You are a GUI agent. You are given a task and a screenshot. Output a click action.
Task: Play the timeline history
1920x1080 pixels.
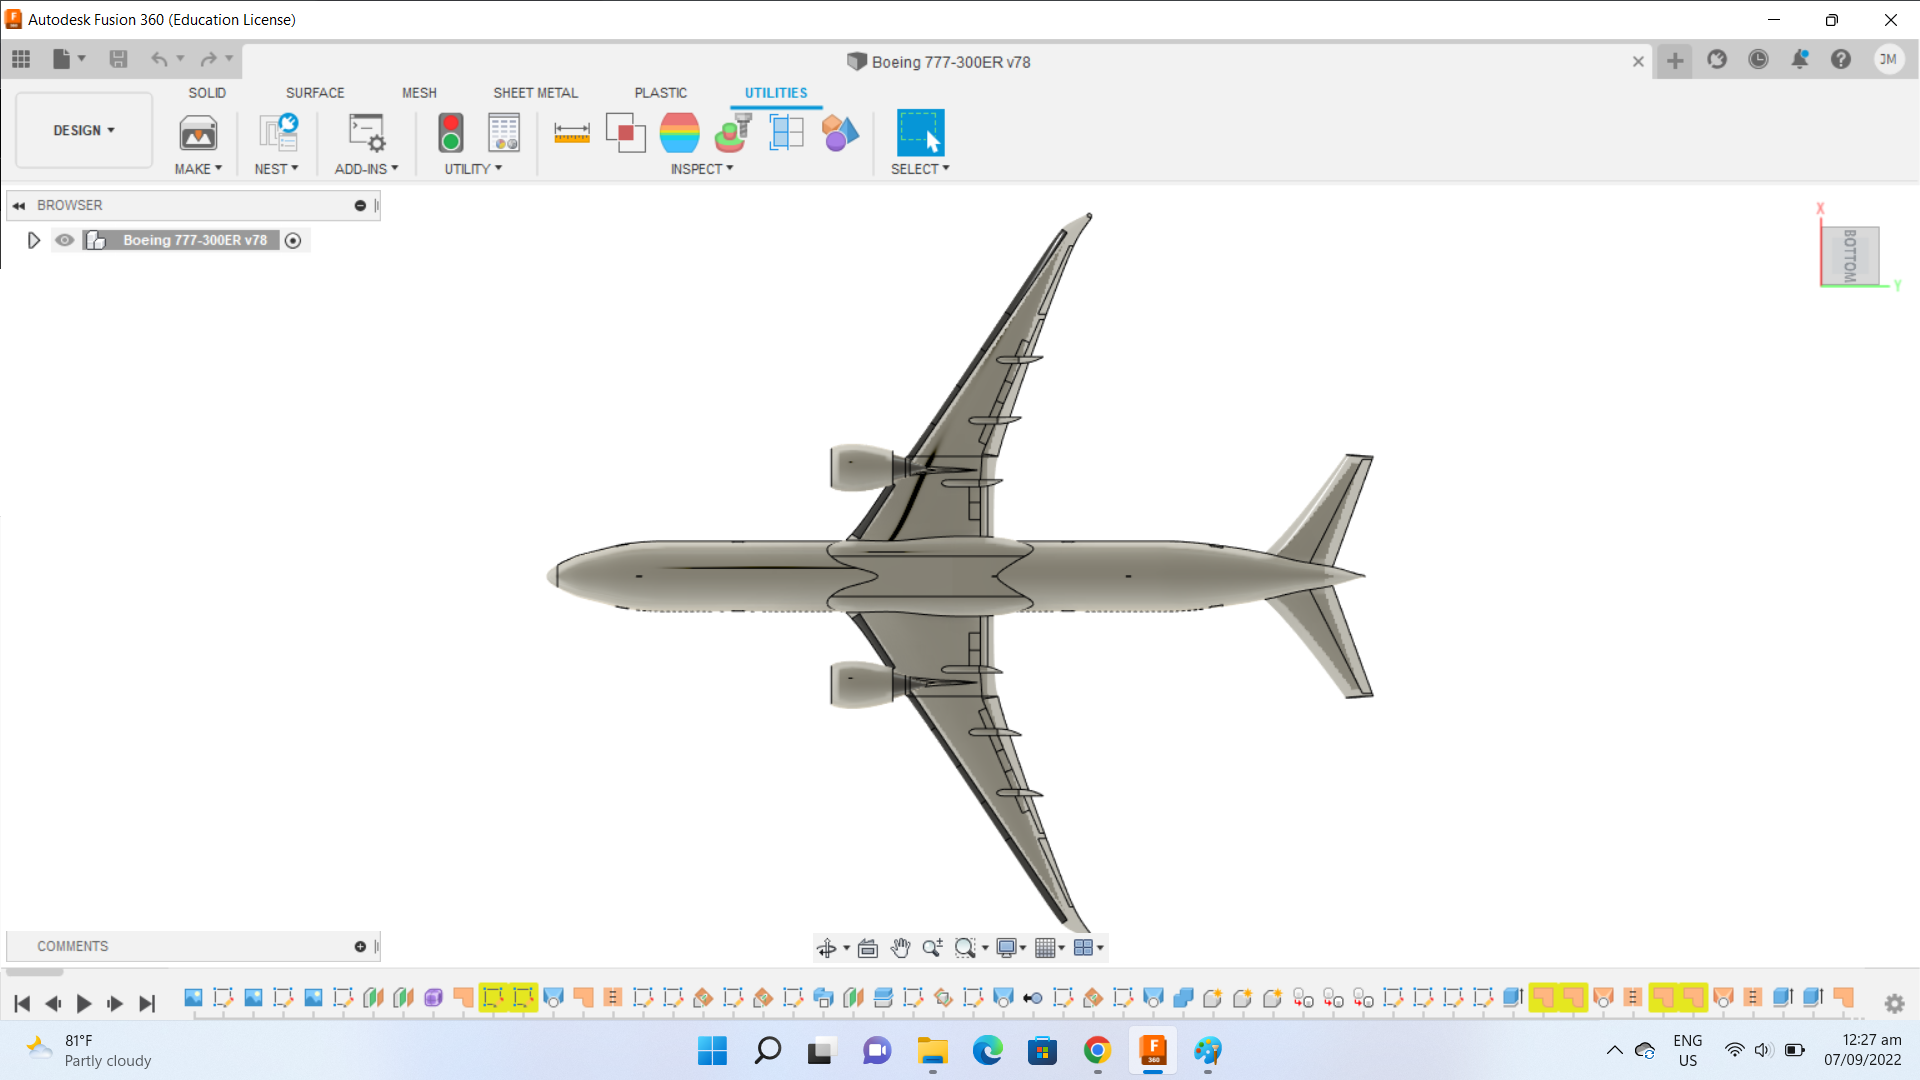coord(84,1003)
